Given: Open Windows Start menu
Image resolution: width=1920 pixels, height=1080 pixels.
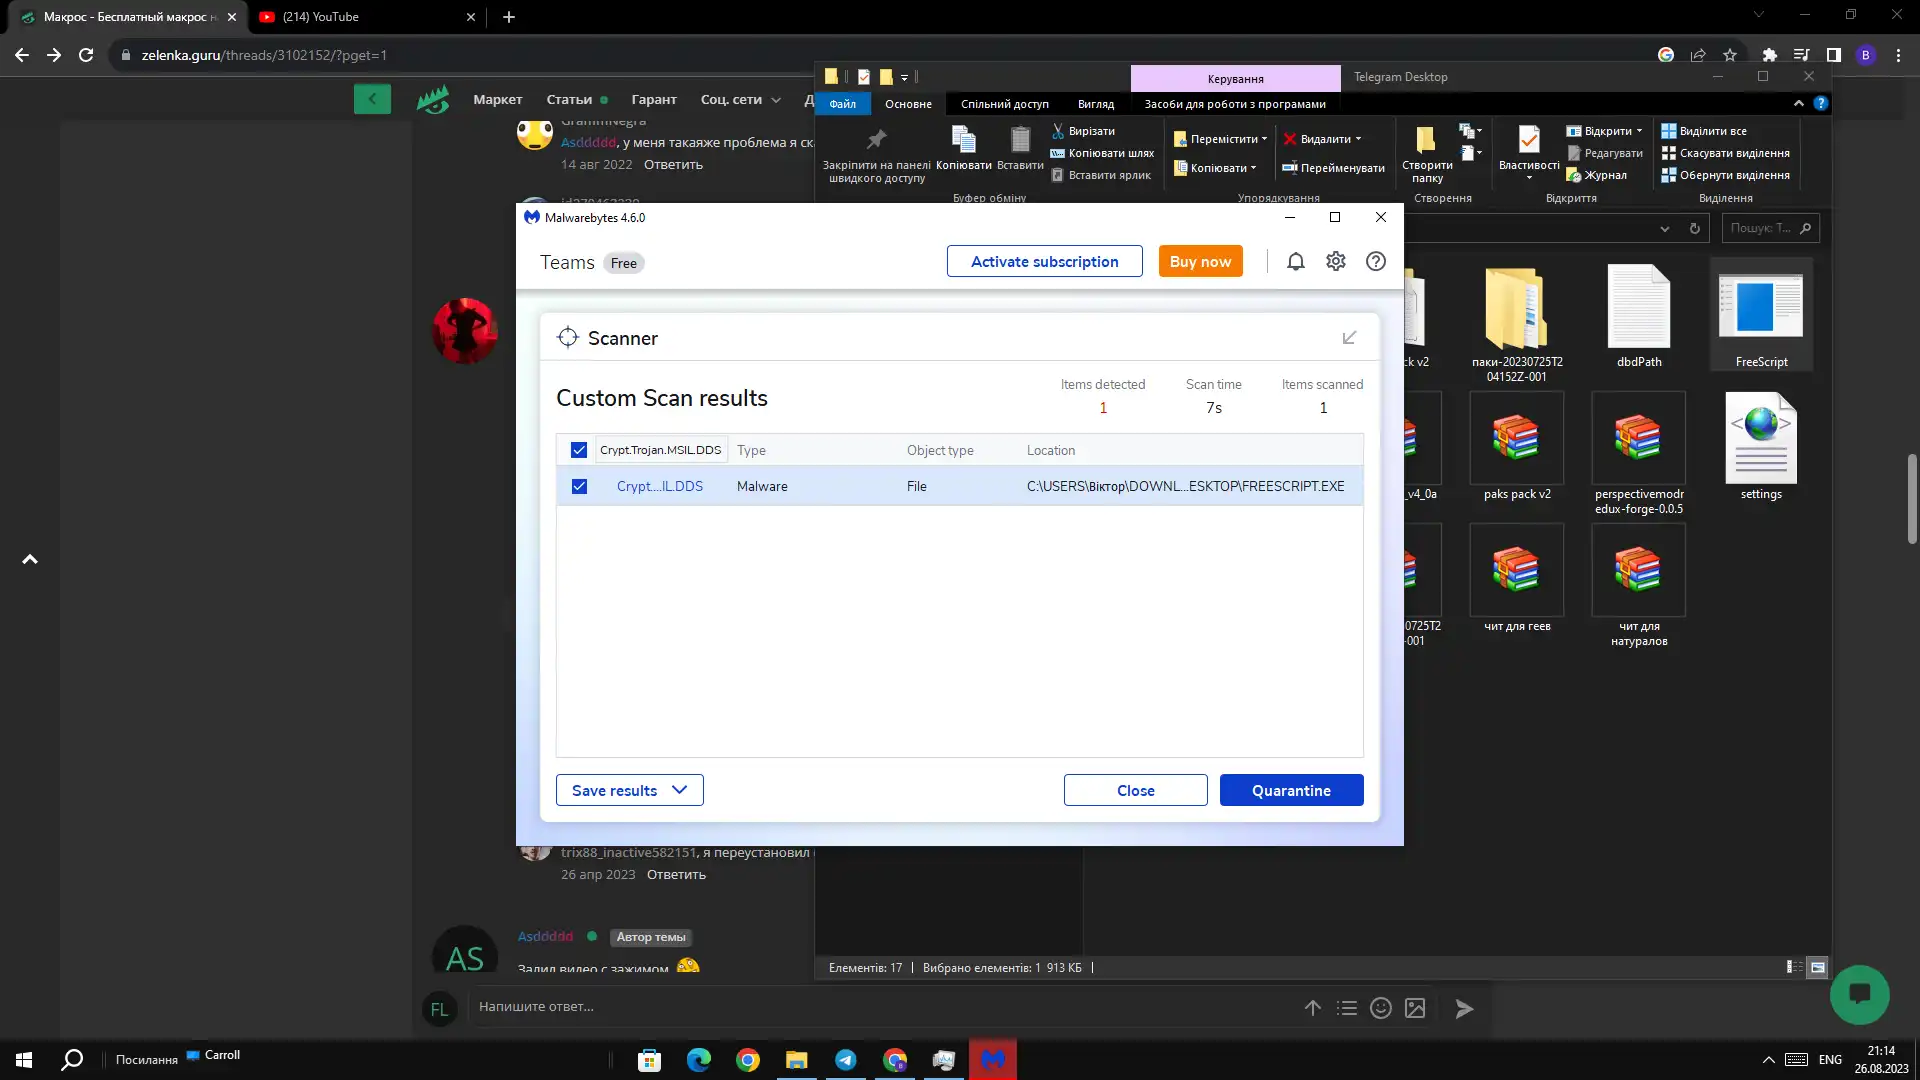Looking at the screenshot, I should [24, 1060].
